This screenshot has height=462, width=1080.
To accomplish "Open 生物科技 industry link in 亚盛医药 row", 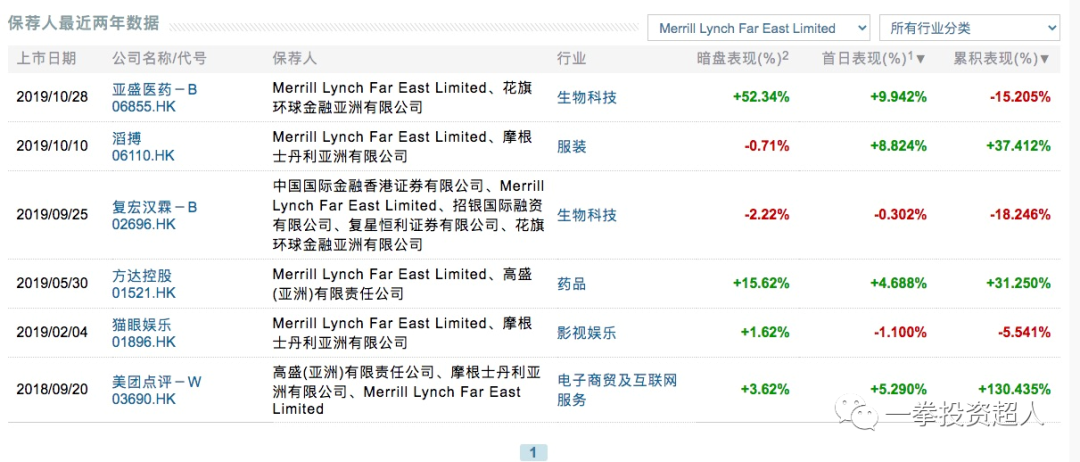I will pyautogui.click(x=586, y=97).
